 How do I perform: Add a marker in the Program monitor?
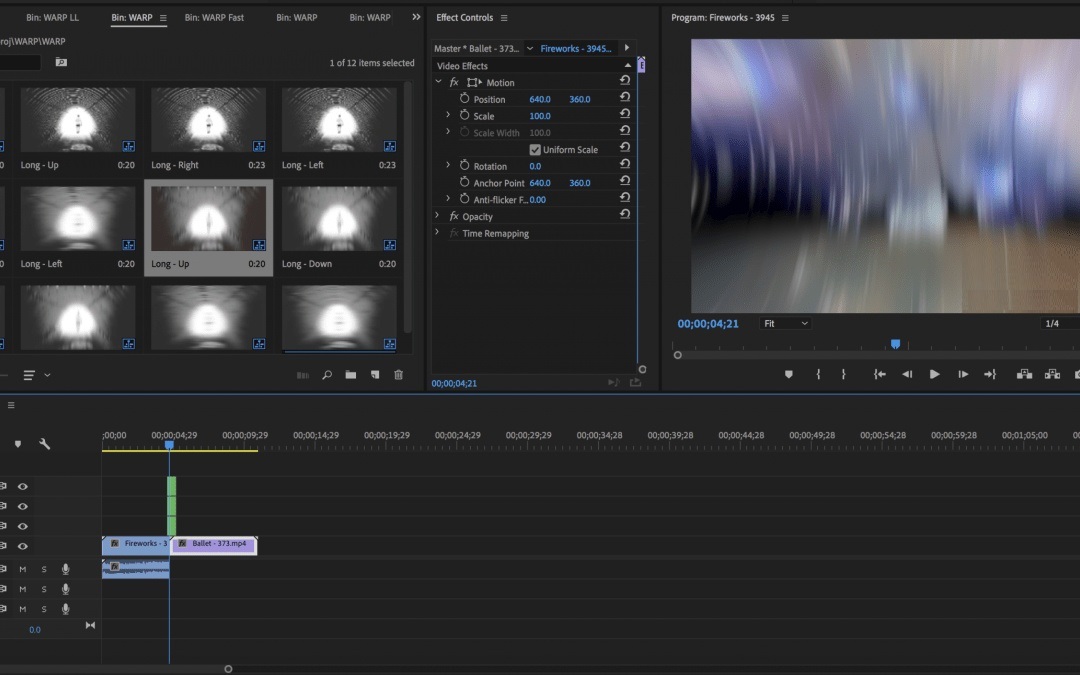click(789, 374)
